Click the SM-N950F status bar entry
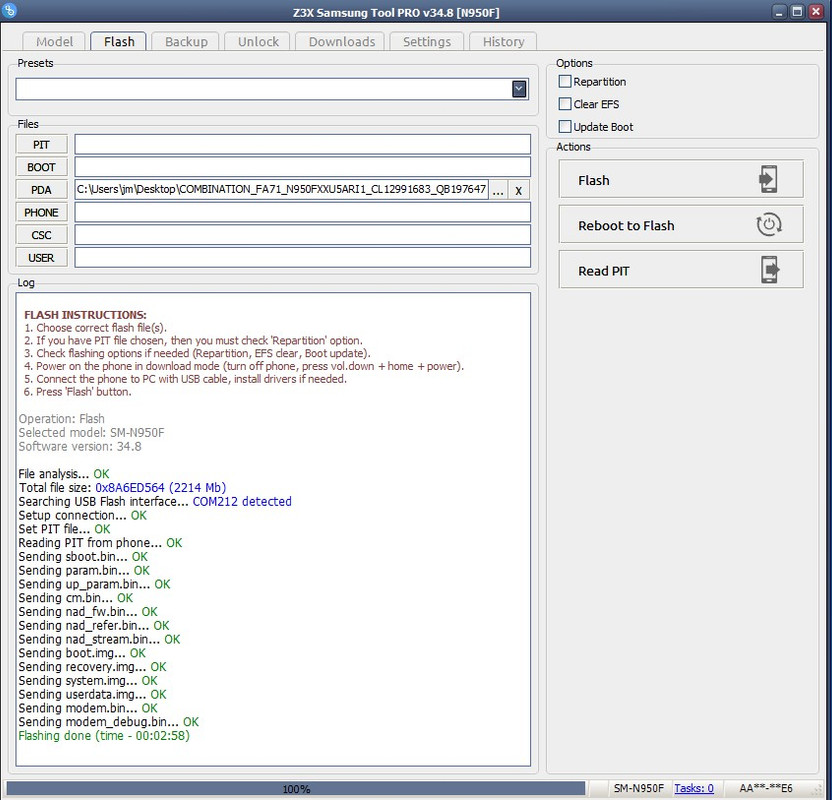 tap(638, 788)
